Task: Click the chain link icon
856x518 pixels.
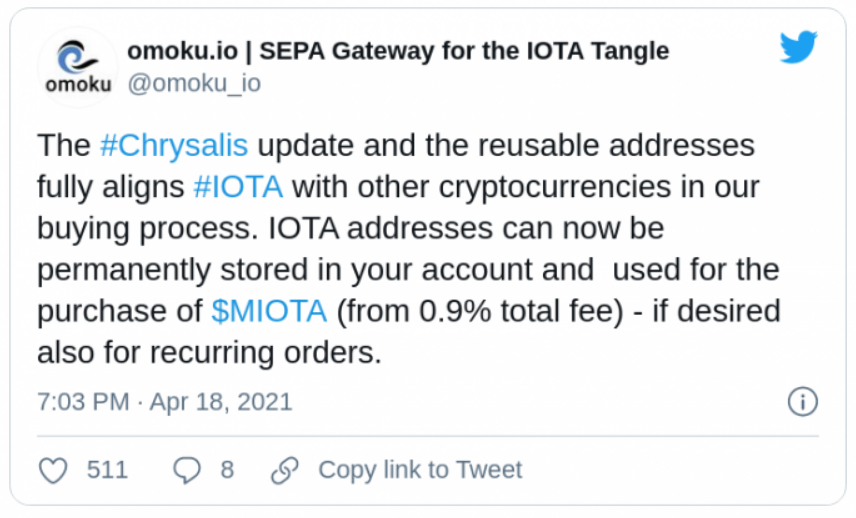Action: coord(285,469)
